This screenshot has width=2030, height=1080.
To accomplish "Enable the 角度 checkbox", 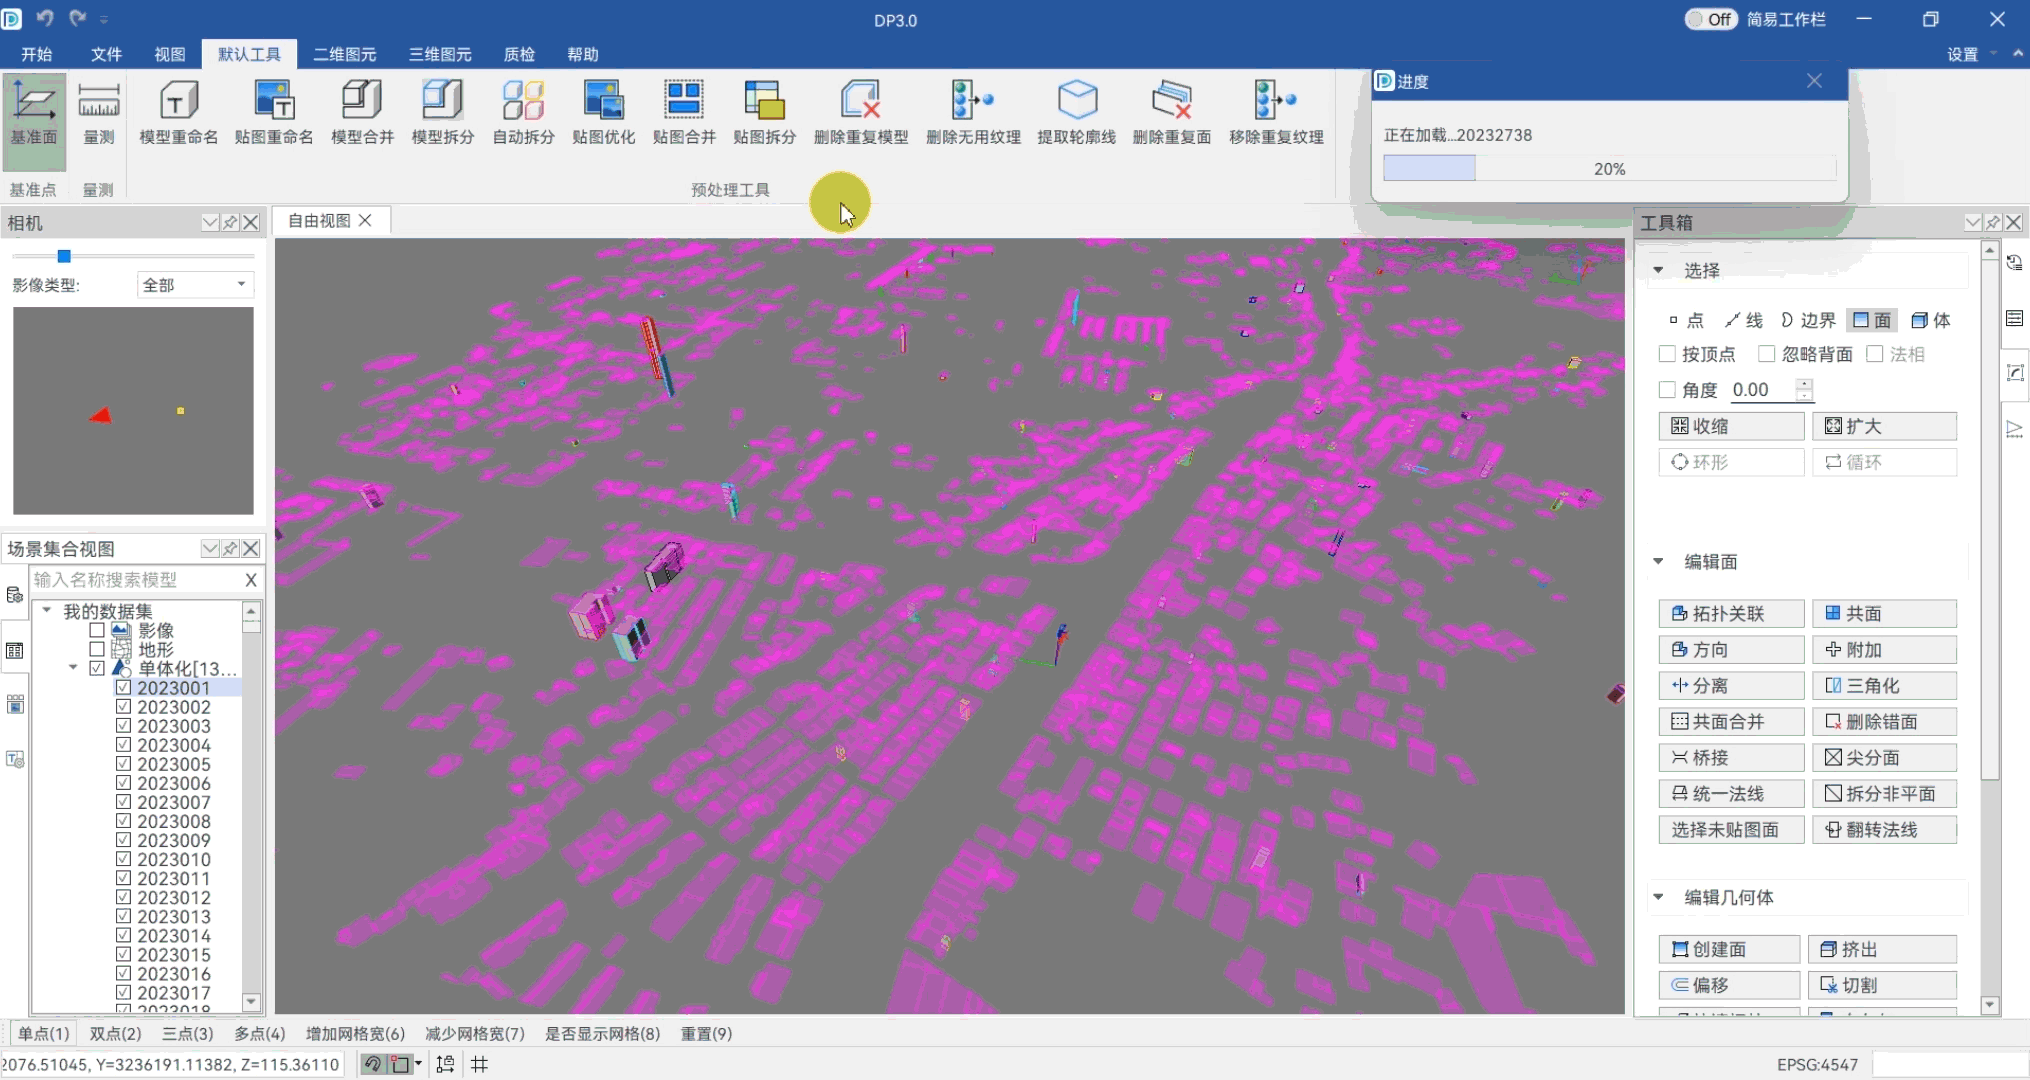I will (1667, 390).
